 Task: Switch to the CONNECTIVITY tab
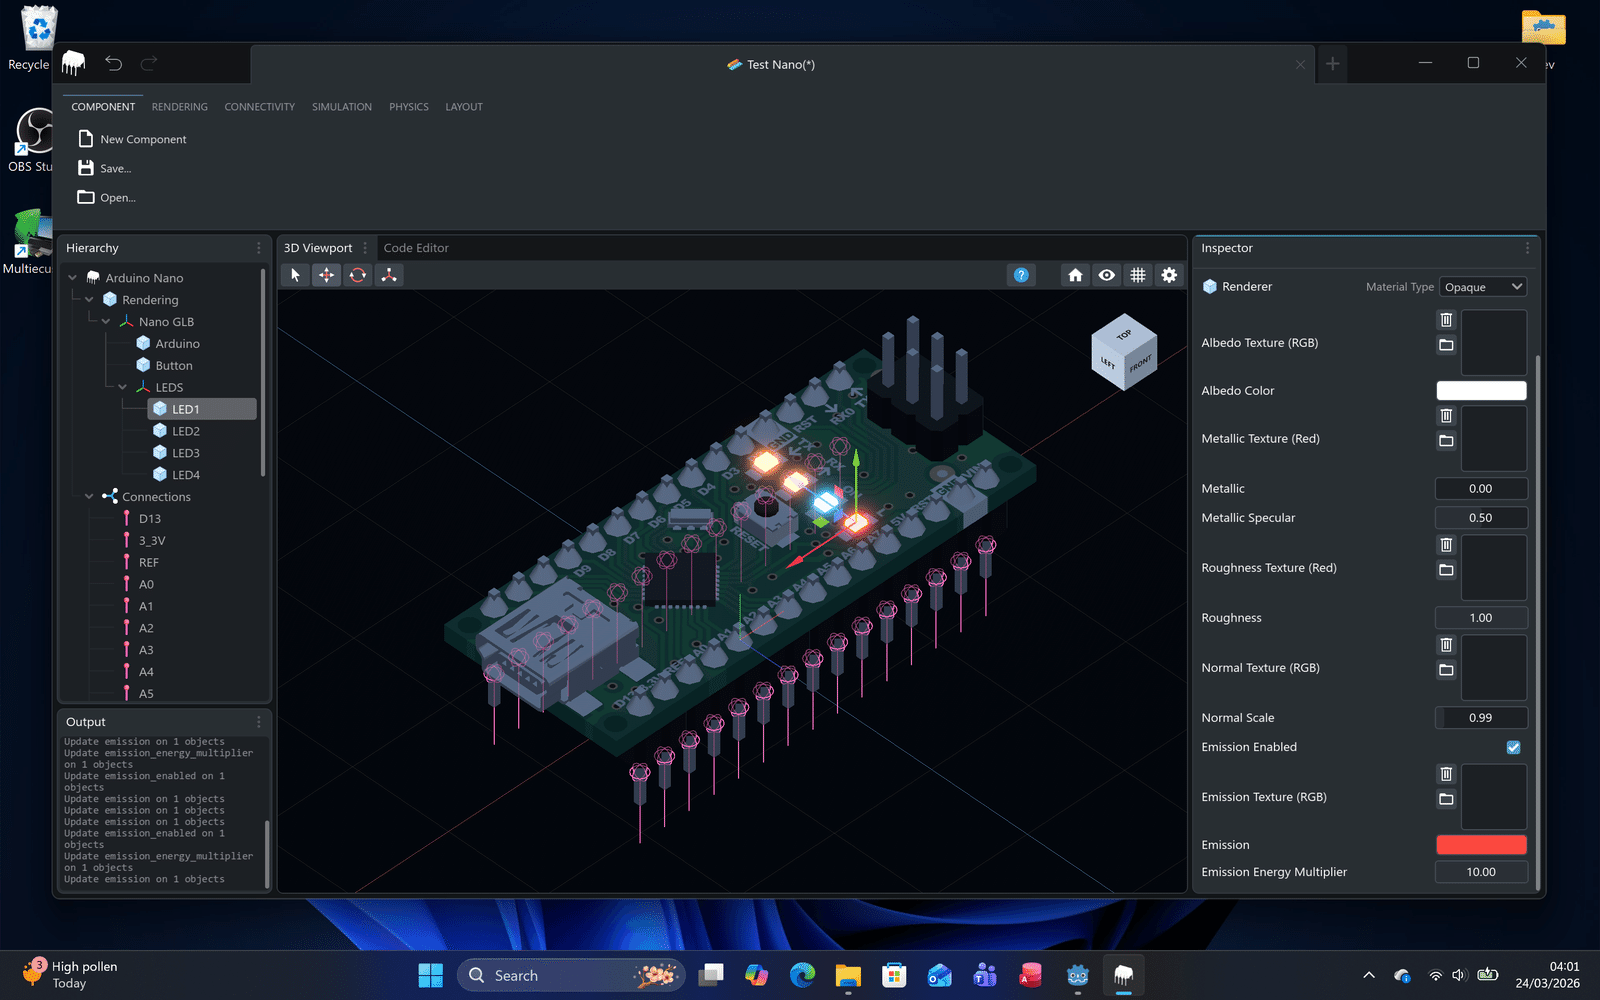(x=259, y=107)
